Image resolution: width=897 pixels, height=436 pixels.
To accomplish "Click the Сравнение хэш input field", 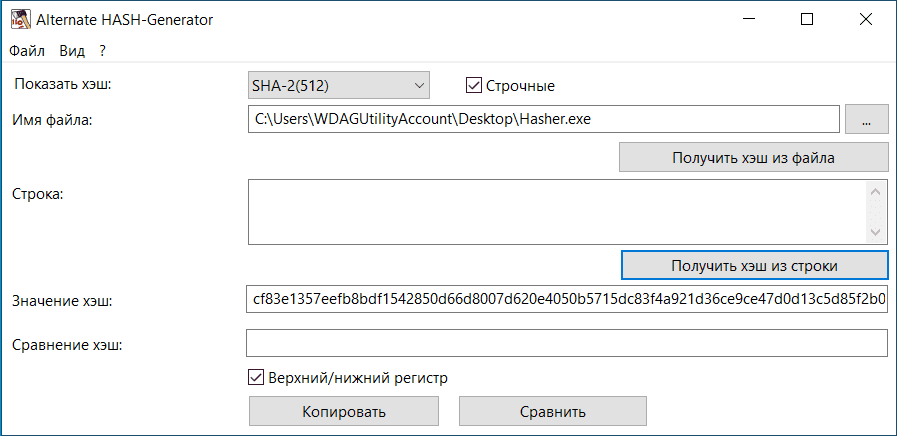I will coord(566,344).
